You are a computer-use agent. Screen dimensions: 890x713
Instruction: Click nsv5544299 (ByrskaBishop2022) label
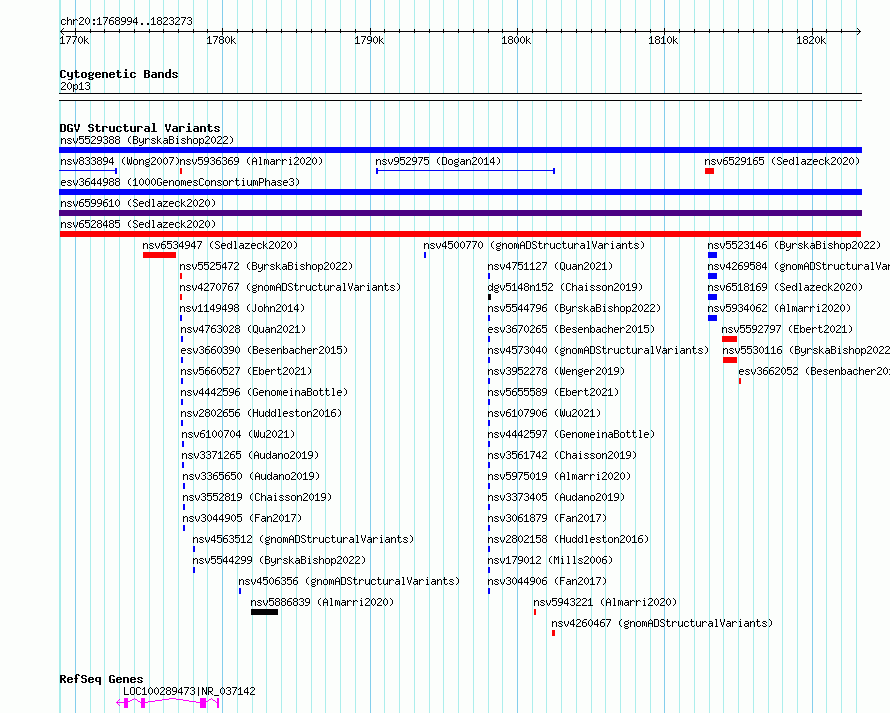click(279, 560)
